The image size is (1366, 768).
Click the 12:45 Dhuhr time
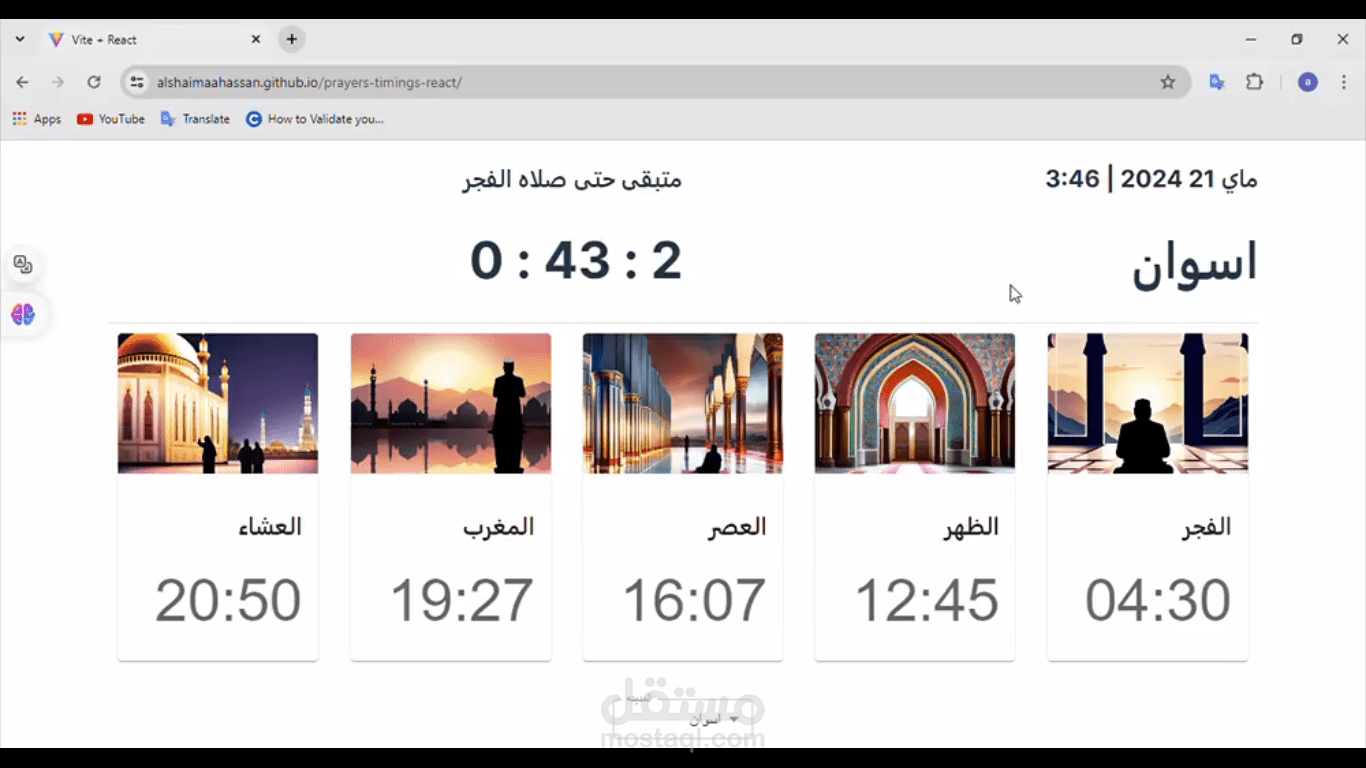click(926, 600)
